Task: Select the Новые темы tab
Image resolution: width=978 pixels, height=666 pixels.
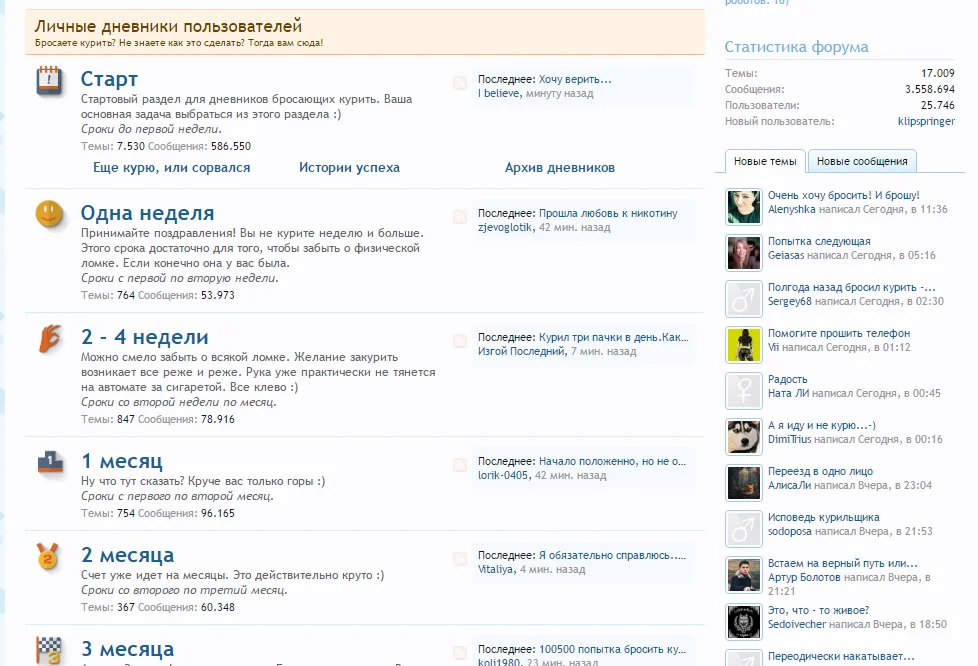Action: point(763,160)
